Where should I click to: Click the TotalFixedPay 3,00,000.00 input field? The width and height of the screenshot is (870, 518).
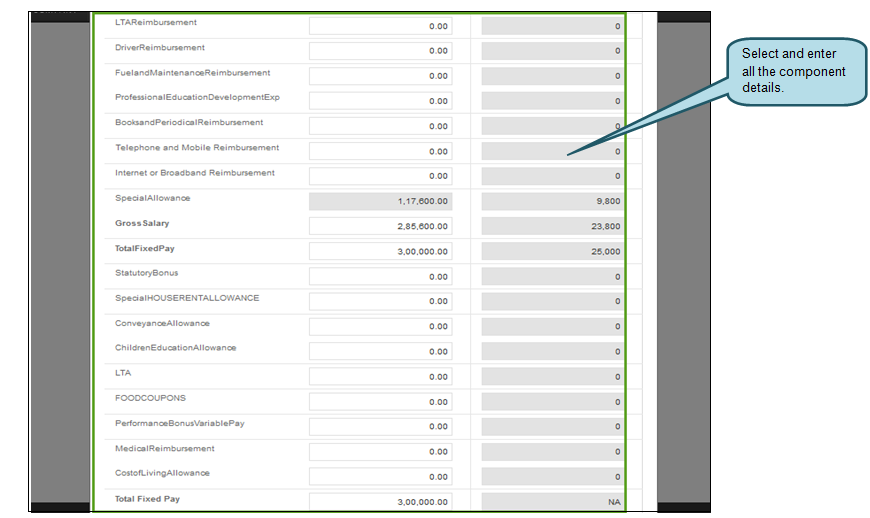(381, 251)
